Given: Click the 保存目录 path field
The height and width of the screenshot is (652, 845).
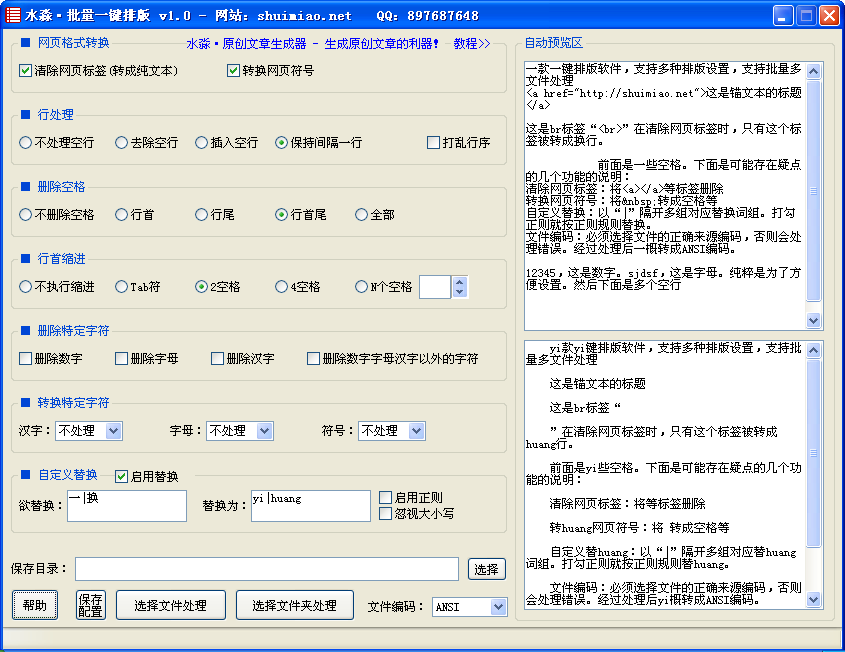Looking at the screenshot, I should coord(267,569).
